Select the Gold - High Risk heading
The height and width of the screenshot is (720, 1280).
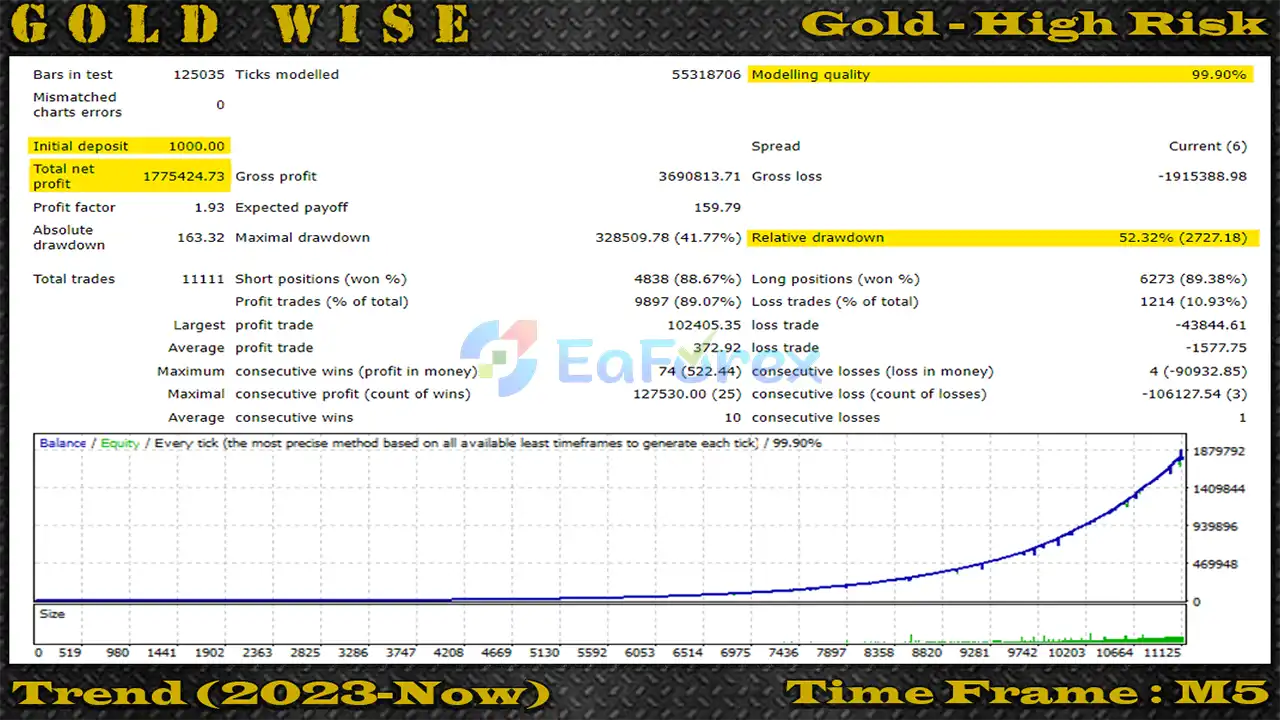click(x=1034, y=25)
